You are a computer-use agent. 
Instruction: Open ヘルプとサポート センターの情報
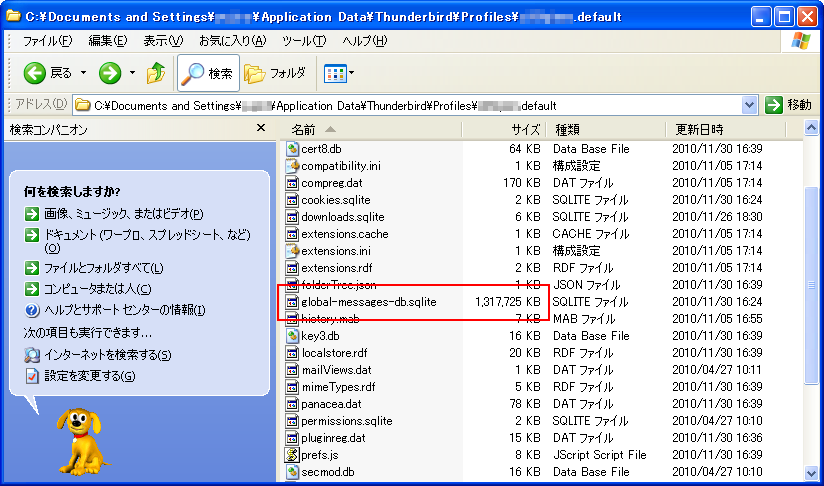coord(125,310)
